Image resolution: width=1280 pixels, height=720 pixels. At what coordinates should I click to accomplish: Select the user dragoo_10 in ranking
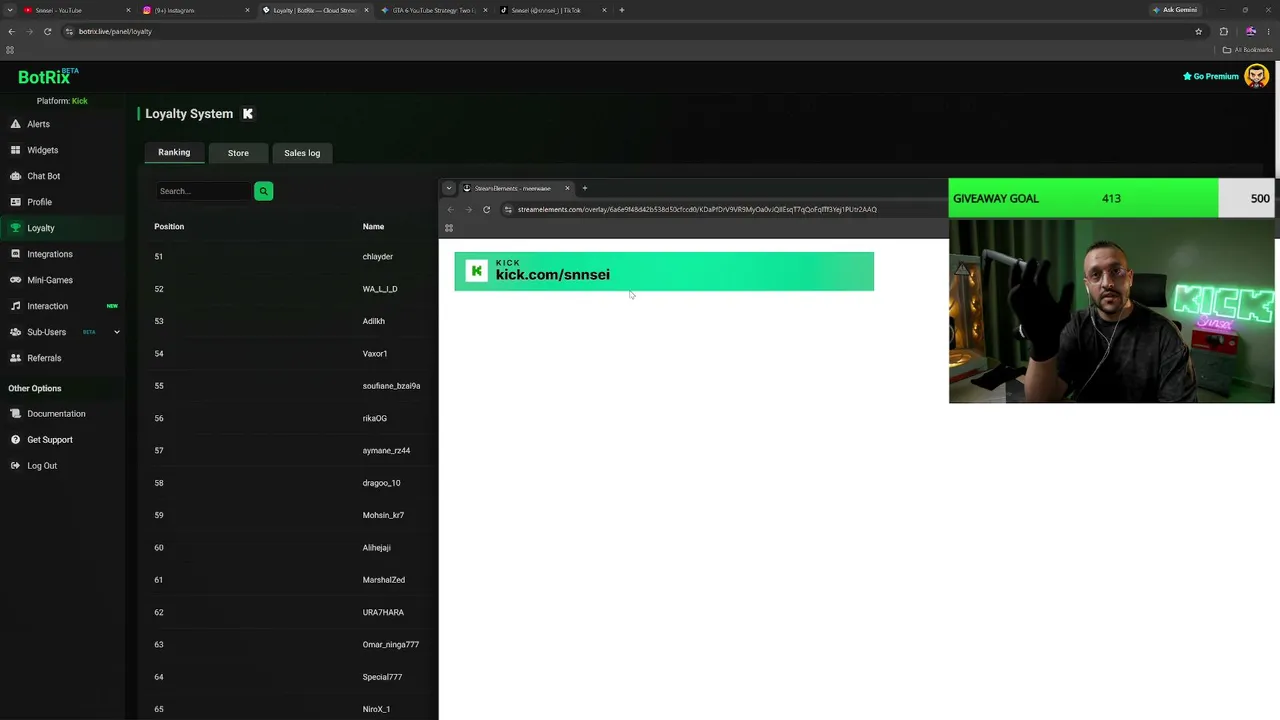(381, 483)
